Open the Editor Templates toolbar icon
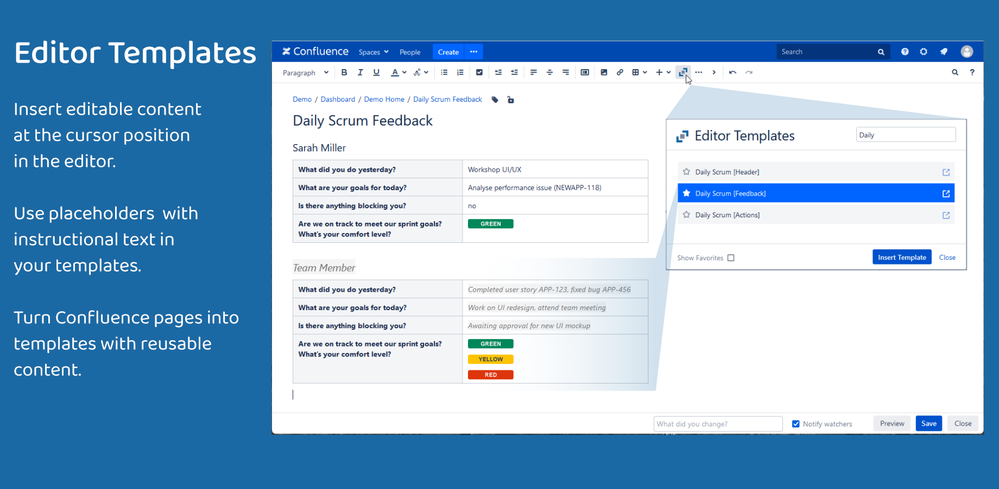Screen dimensions: 999x489 682,73
